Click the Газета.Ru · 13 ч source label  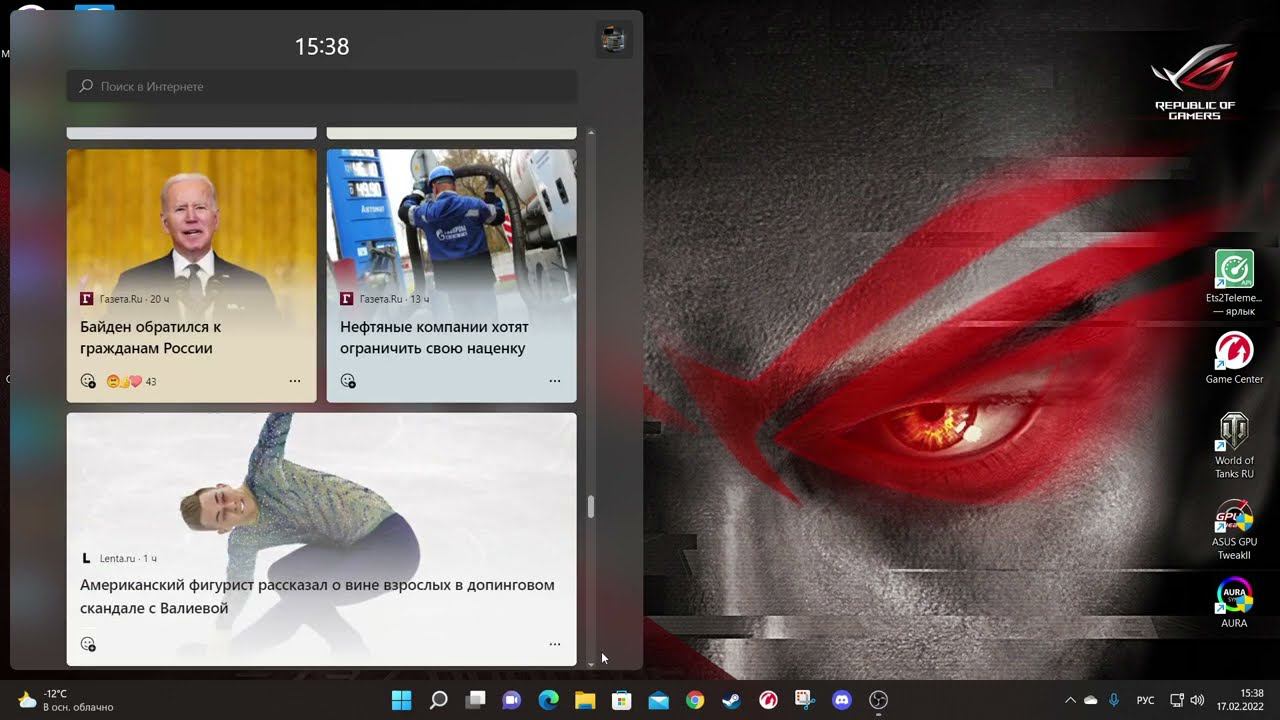point(385,299)
